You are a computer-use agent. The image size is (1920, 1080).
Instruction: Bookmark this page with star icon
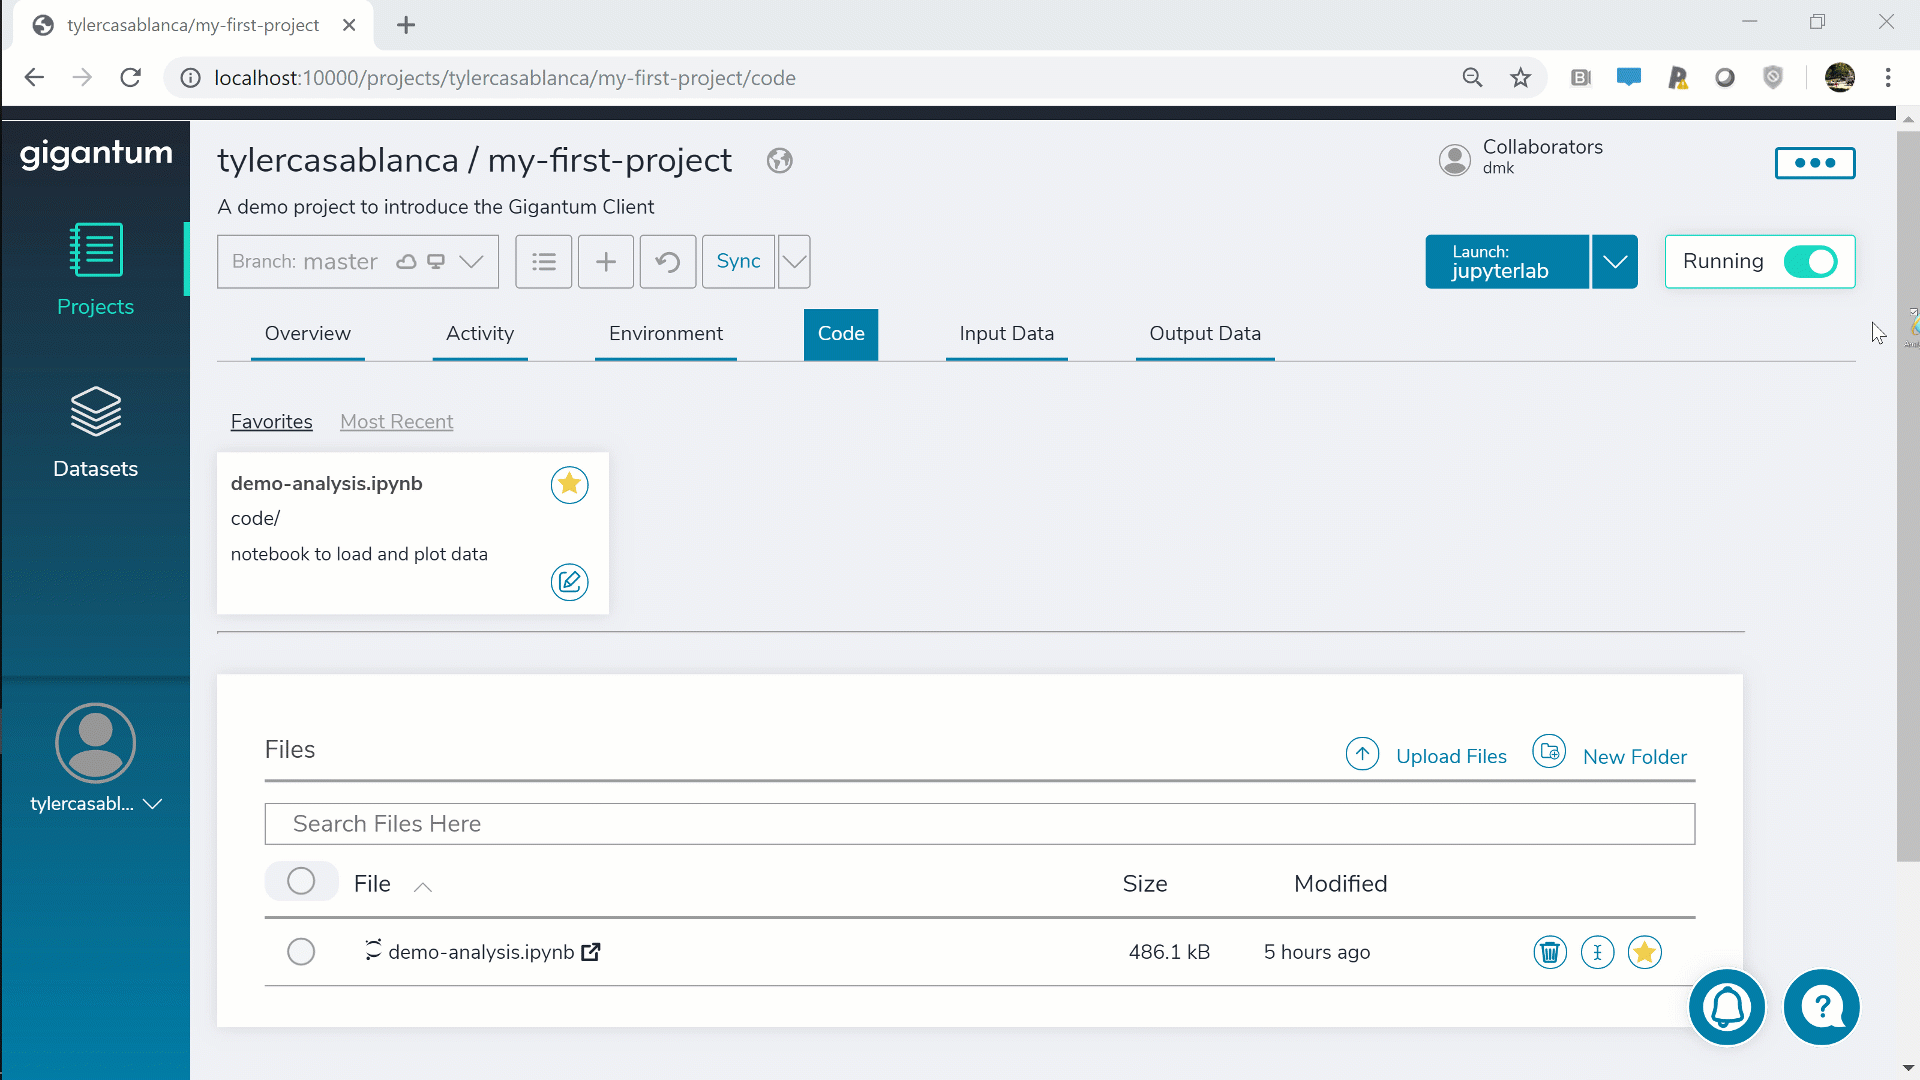click(x=1521, y=78)
